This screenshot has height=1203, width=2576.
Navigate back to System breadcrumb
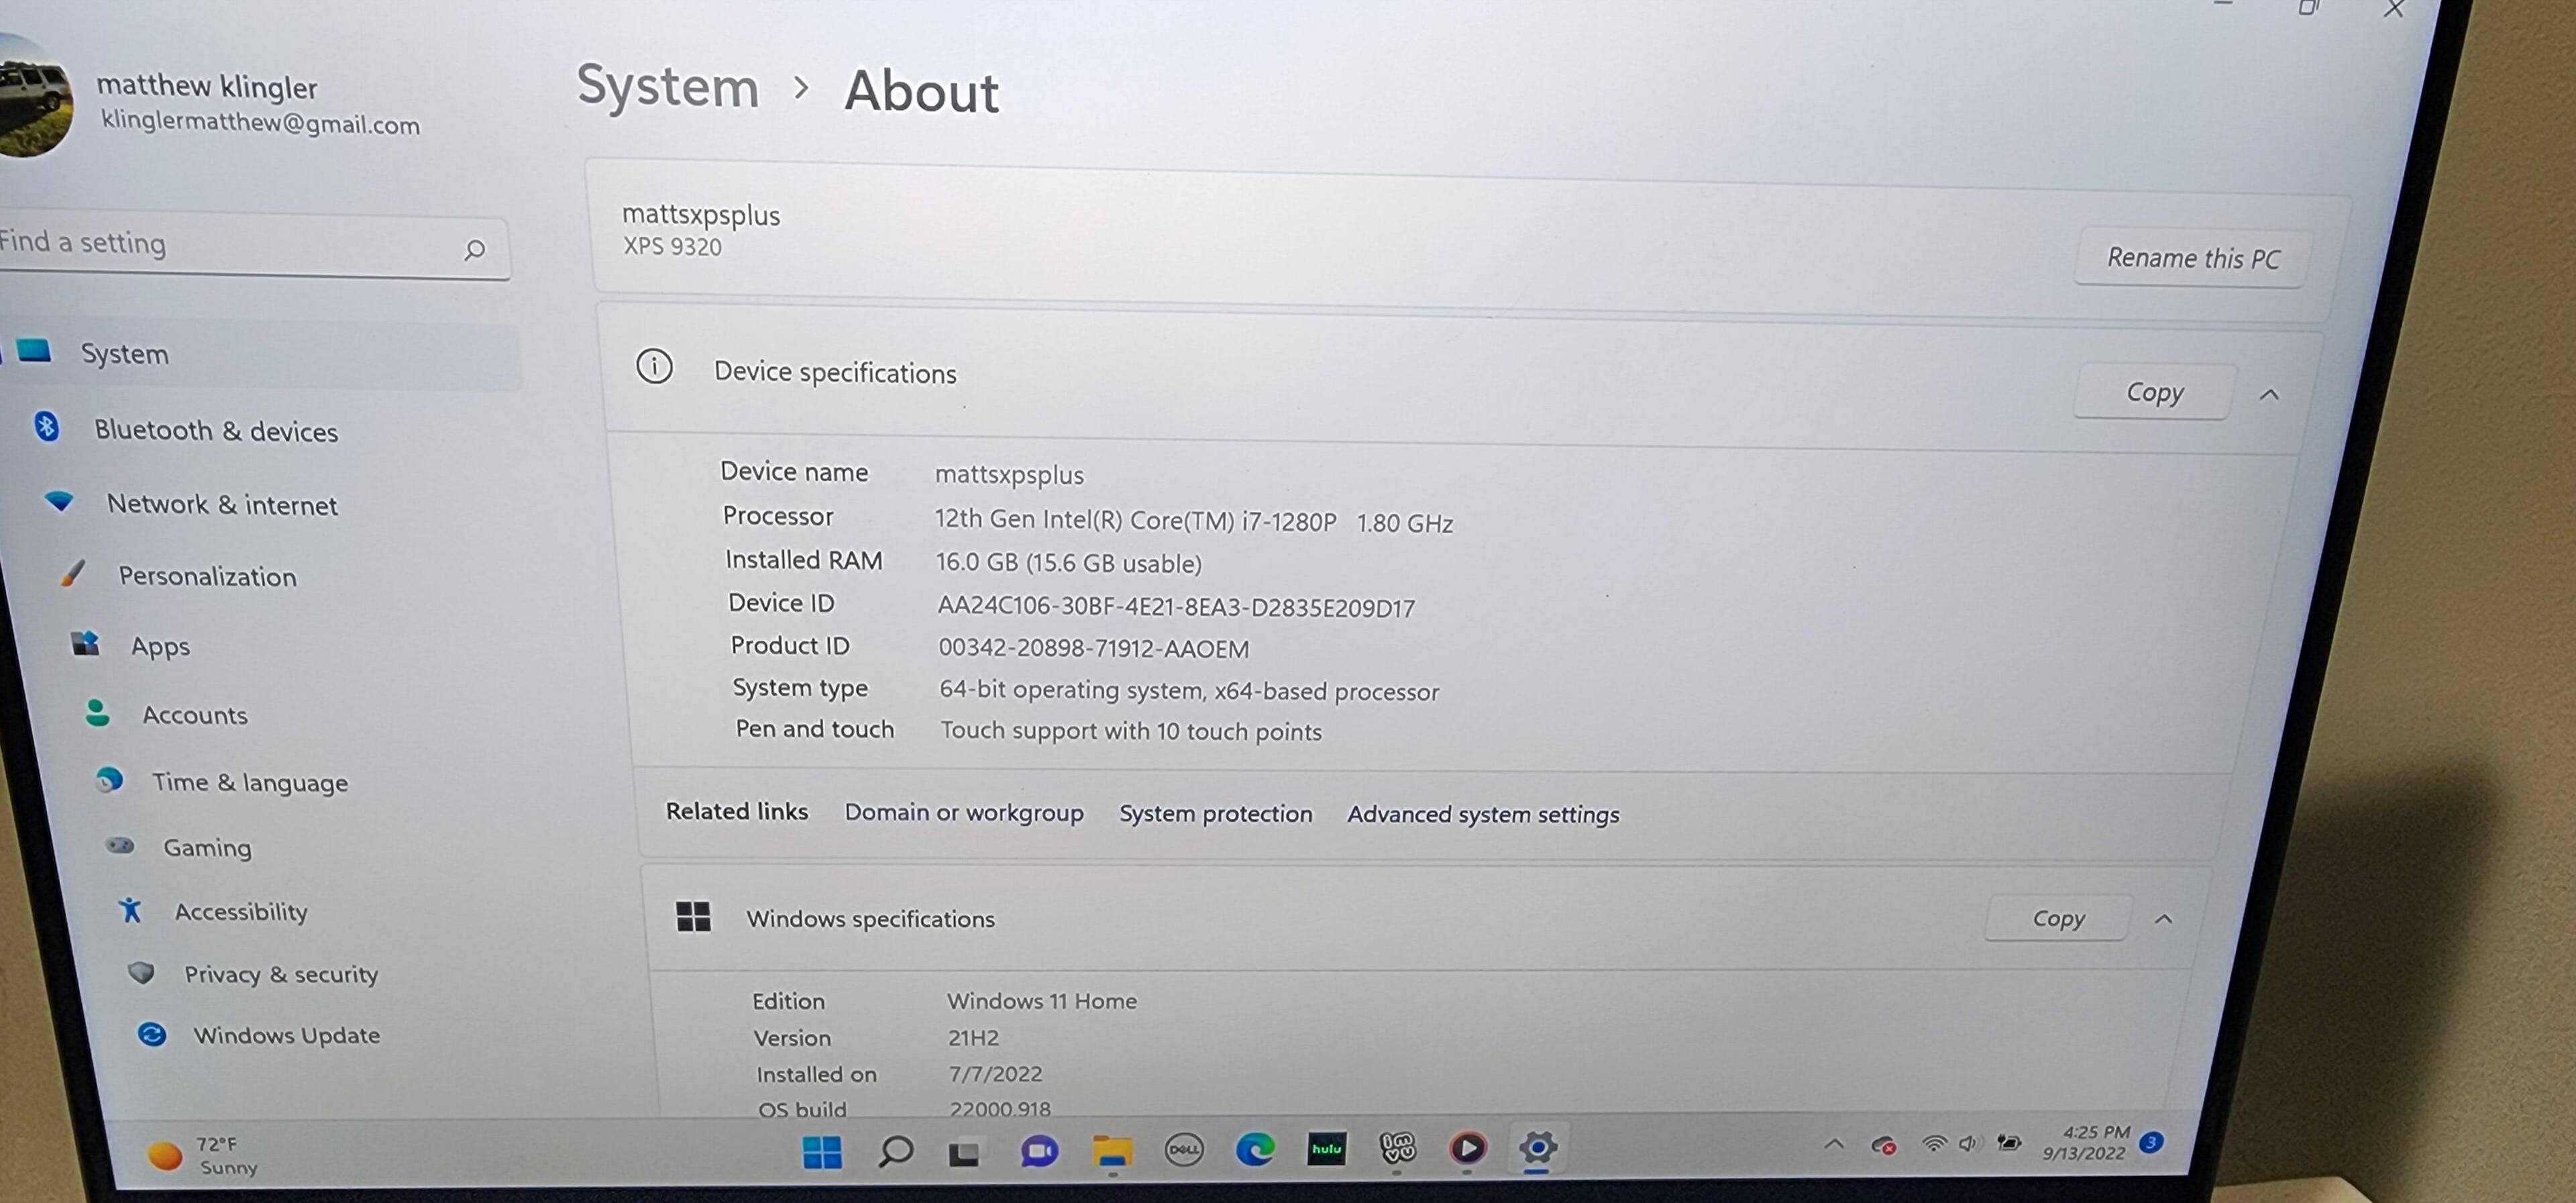coord(668,88)
